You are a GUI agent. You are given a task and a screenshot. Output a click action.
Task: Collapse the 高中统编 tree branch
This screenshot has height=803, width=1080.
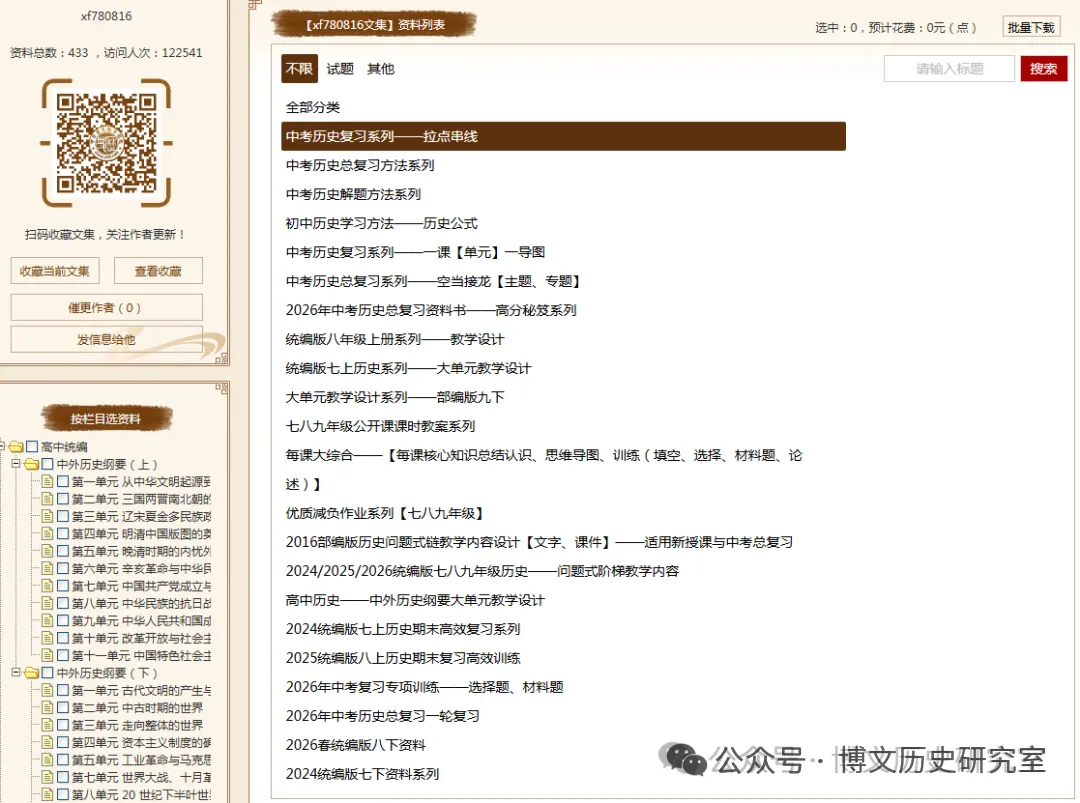[x=4, y=448]
